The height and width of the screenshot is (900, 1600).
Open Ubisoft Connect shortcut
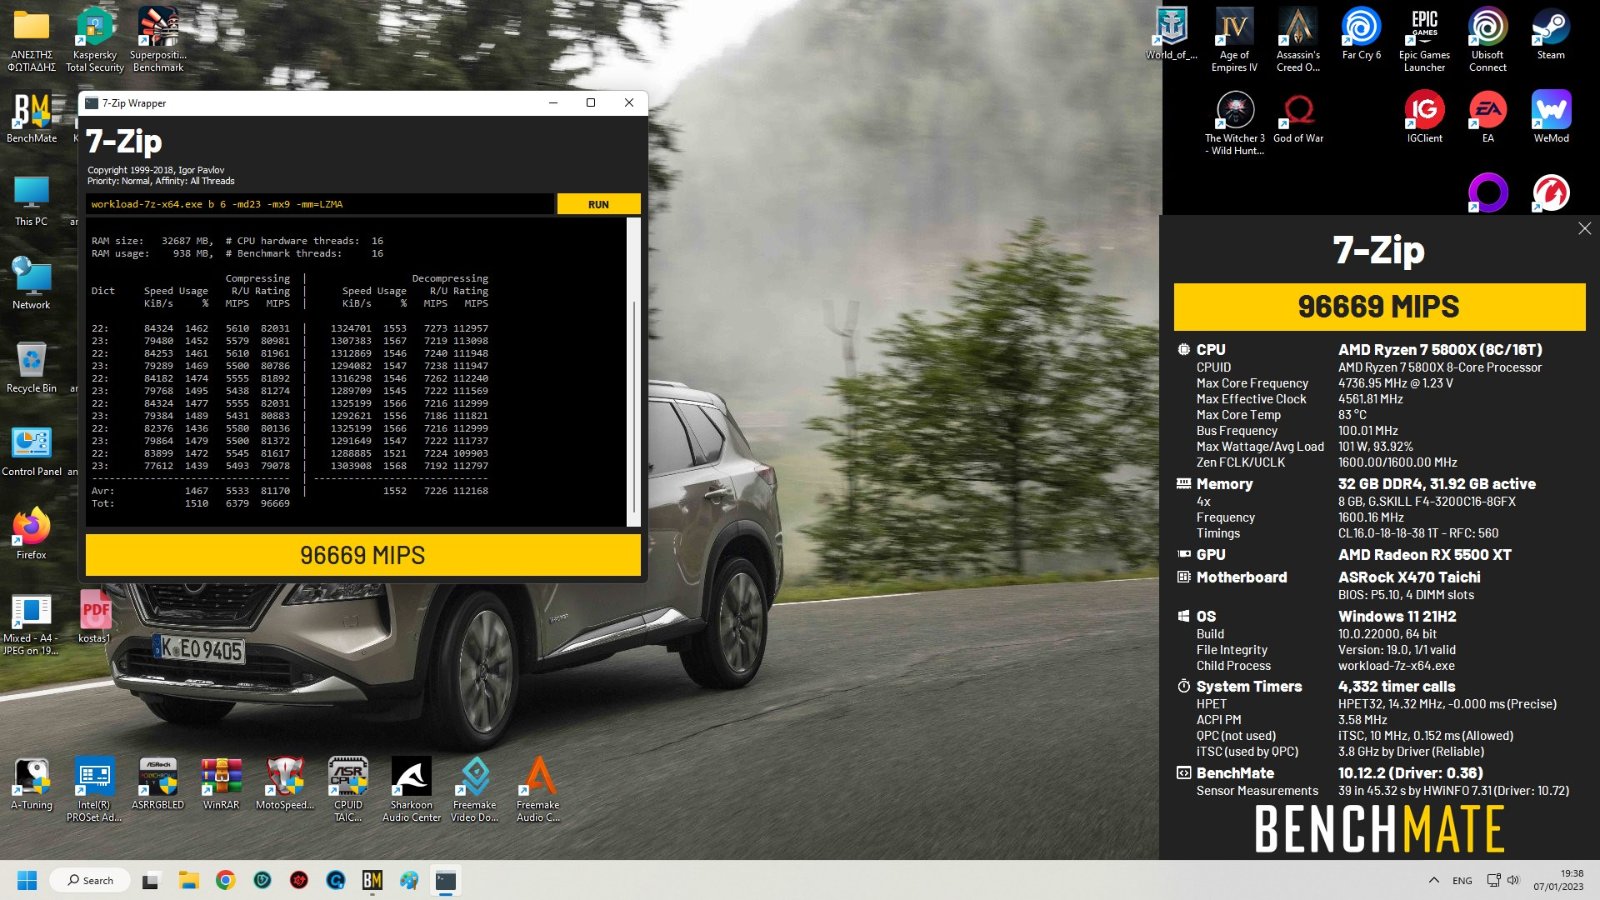point(1488,41)
